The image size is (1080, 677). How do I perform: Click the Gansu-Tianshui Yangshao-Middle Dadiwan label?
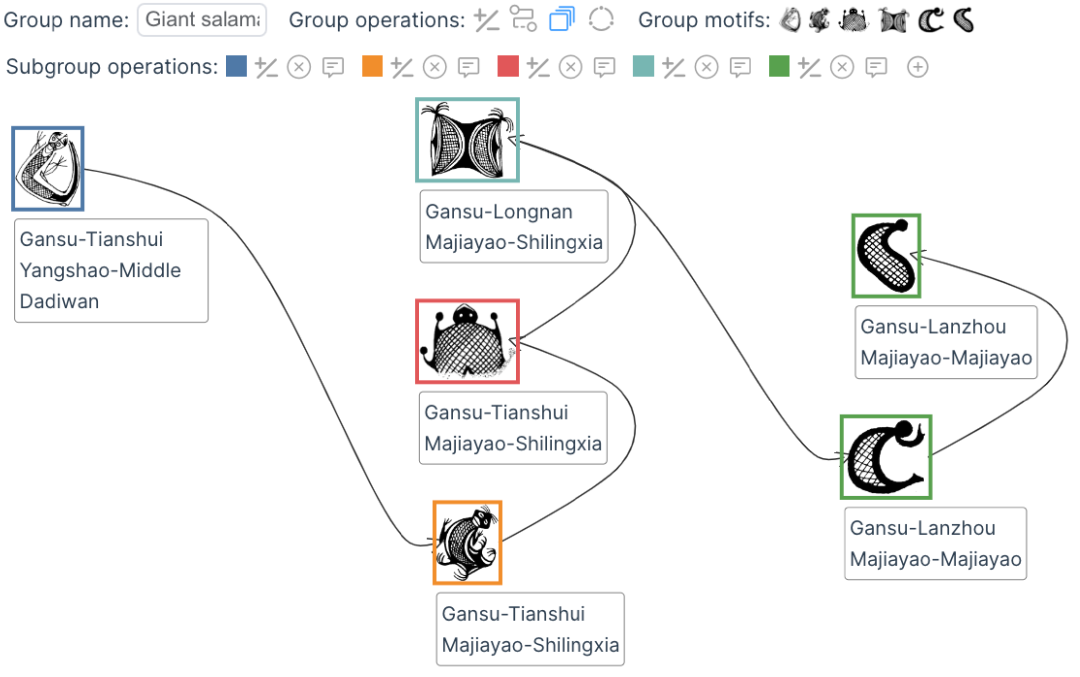111,271
